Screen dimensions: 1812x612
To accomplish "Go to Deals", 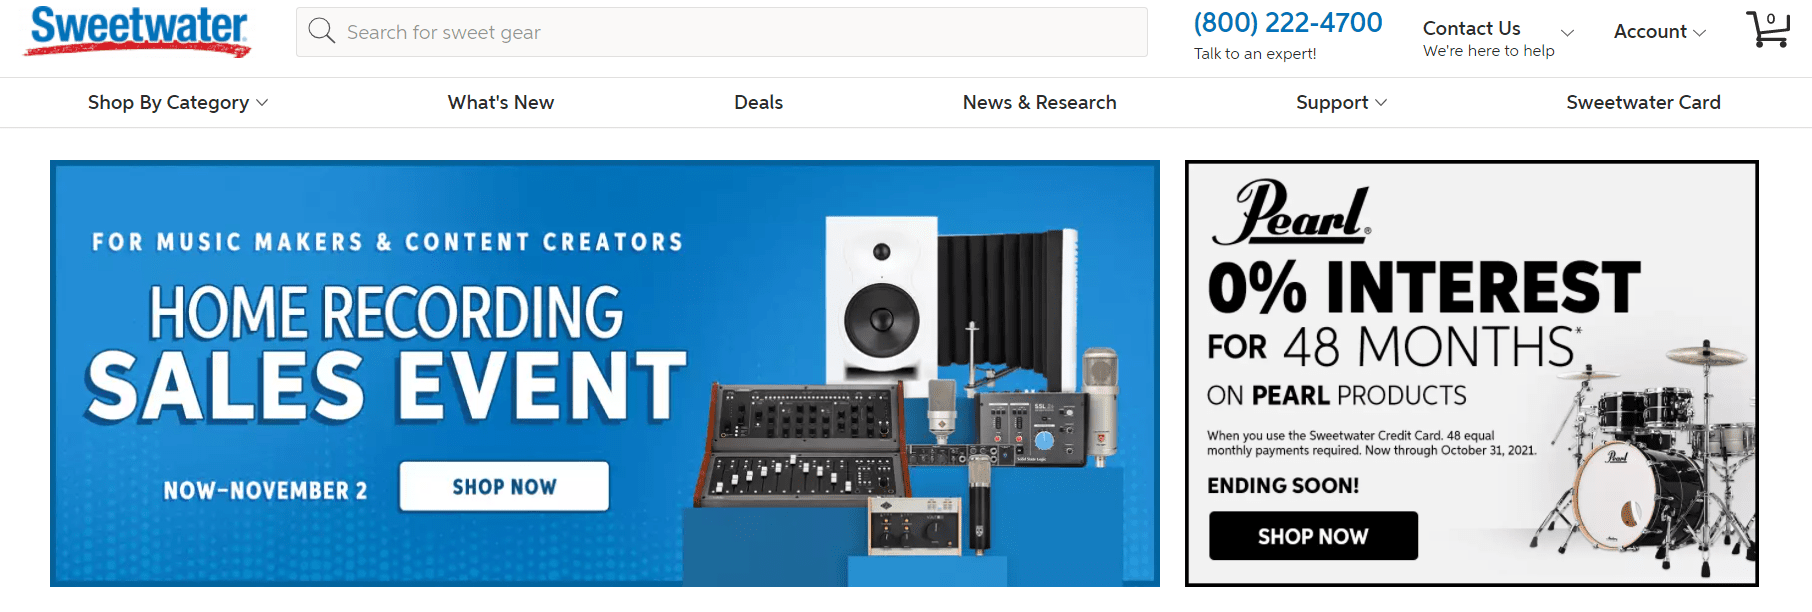I will [759, 103].
